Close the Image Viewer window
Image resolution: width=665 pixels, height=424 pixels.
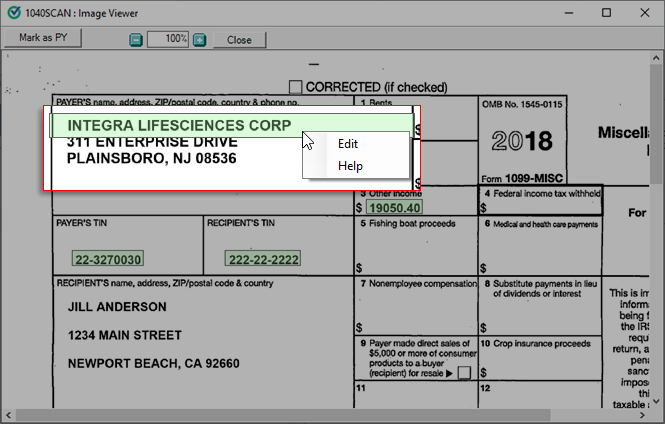pyautogui.click(x=645, y=13)
